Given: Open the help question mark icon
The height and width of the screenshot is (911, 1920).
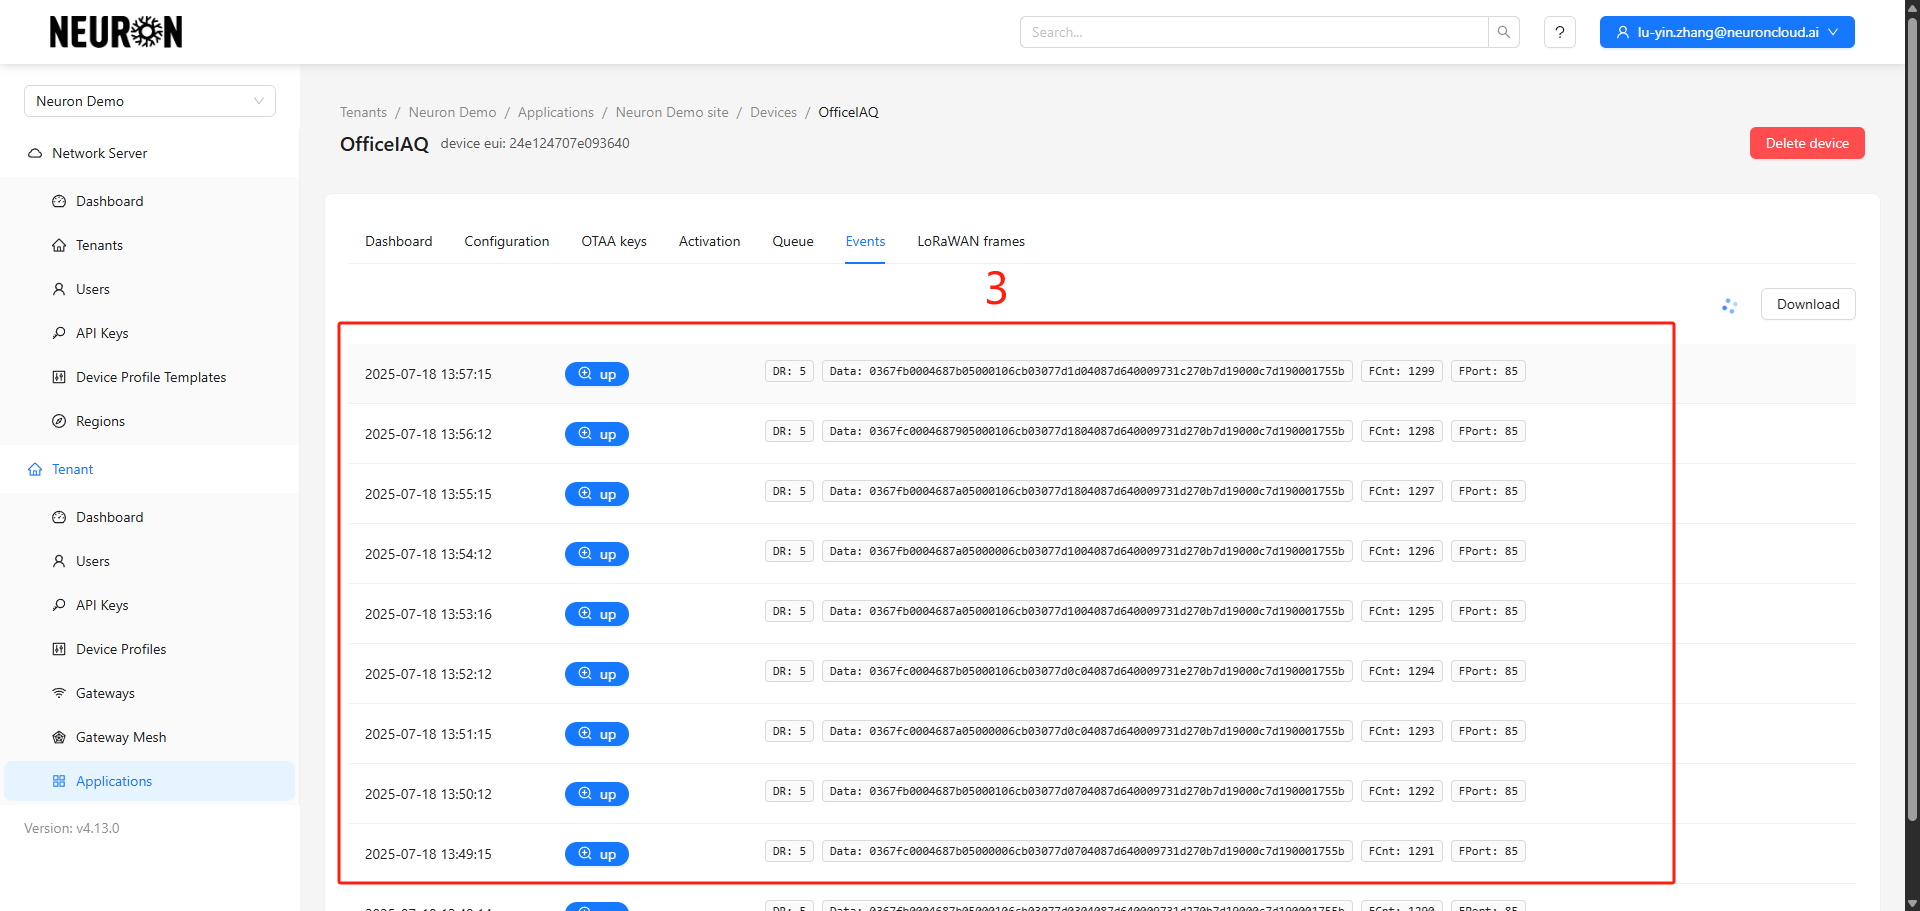Looking at the screenshot, I should pyautogui.click(x=1560, y=32).
